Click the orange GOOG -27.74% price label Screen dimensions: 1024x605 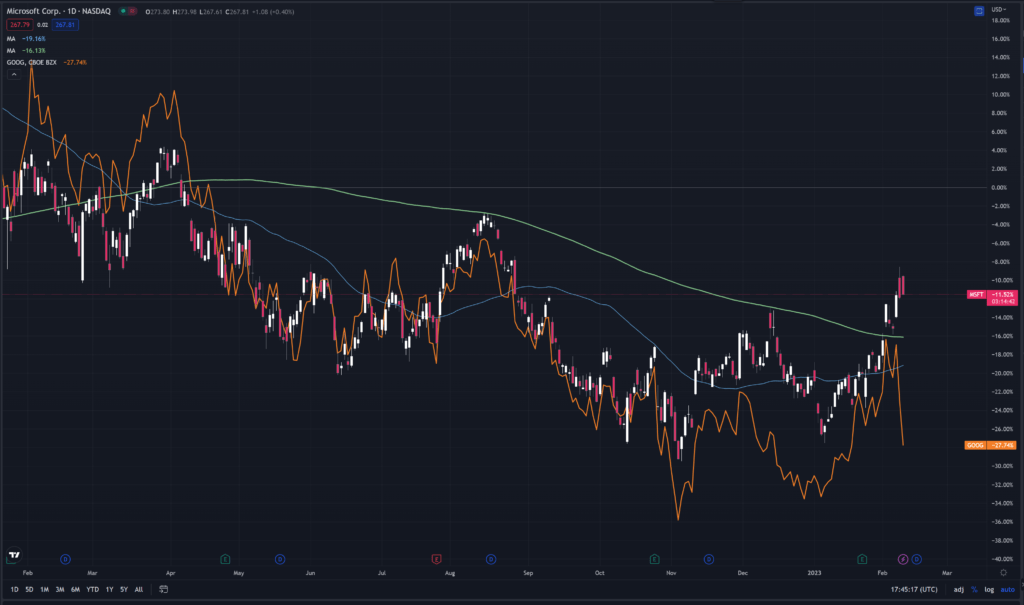click(990, 445)
